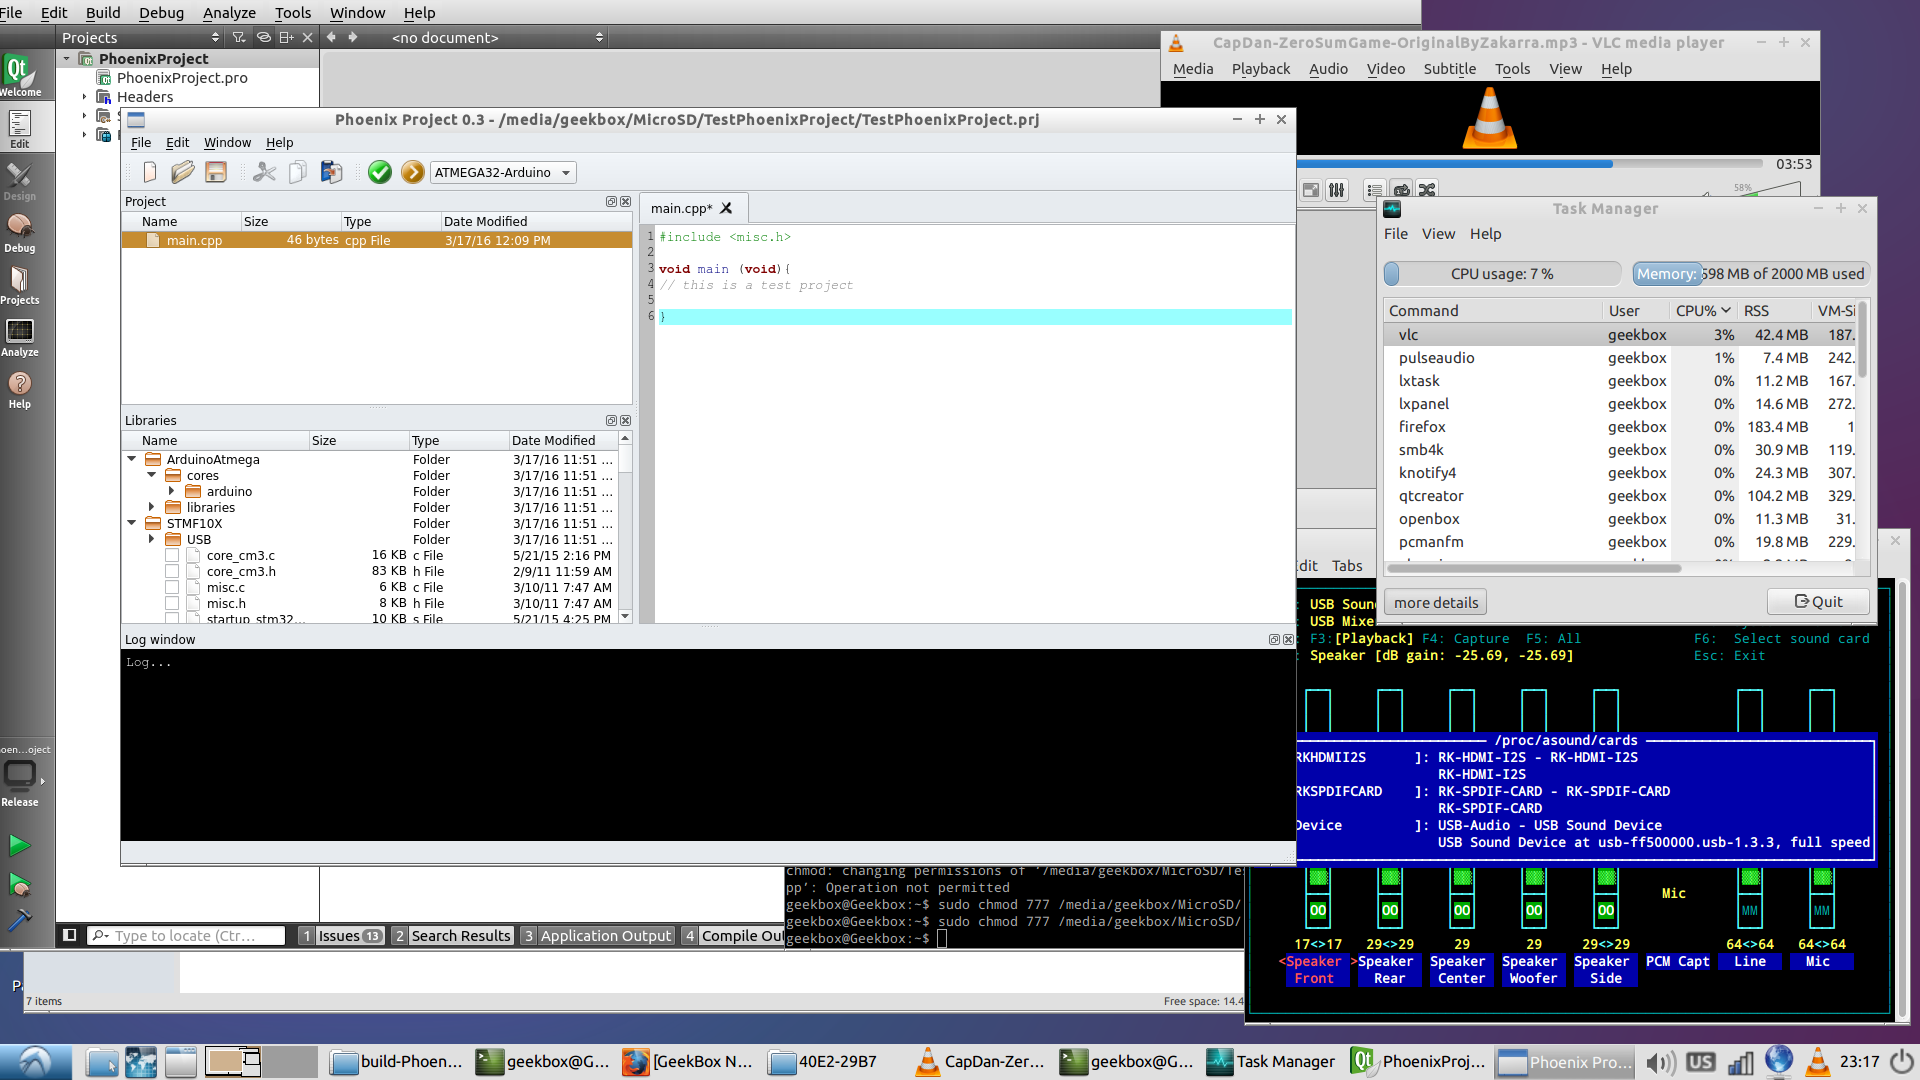Start the app with Qt Creator's green Run icon
1920x1080 pixels.
point(20,845)
